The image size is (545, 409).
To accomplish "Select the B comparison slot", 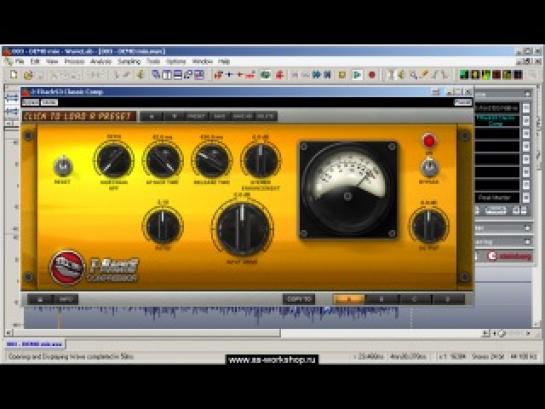I will tap(382, 299).
